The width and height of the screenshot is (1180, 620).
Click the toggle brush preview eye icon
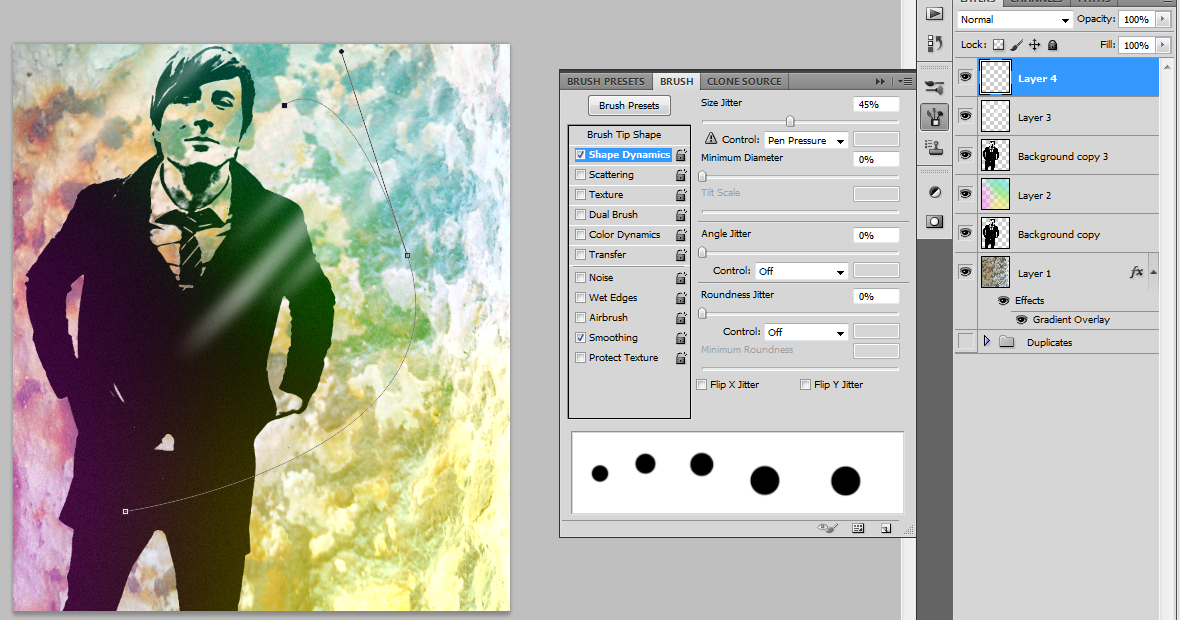point(828,528)
